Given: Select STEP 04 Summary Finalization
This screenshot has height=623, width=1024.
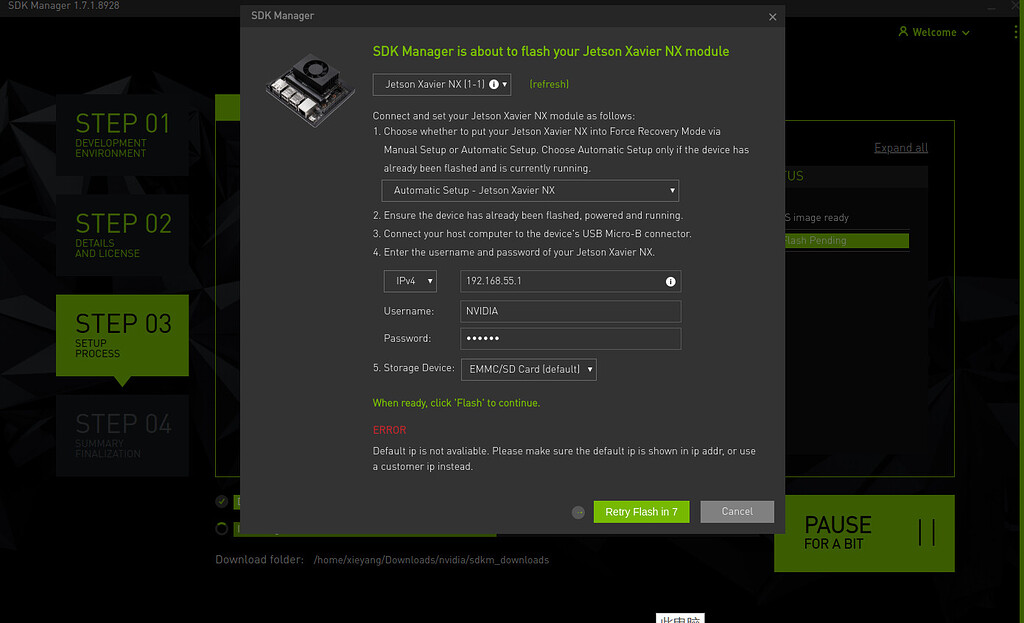Looking at the screenshot, I should pos(122,435).
